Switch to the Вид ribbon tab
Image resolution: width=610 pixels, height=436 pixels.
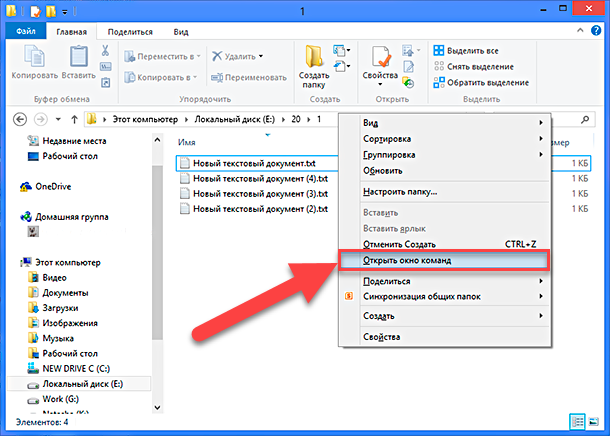pyautogui.click(x=181, y=32)
